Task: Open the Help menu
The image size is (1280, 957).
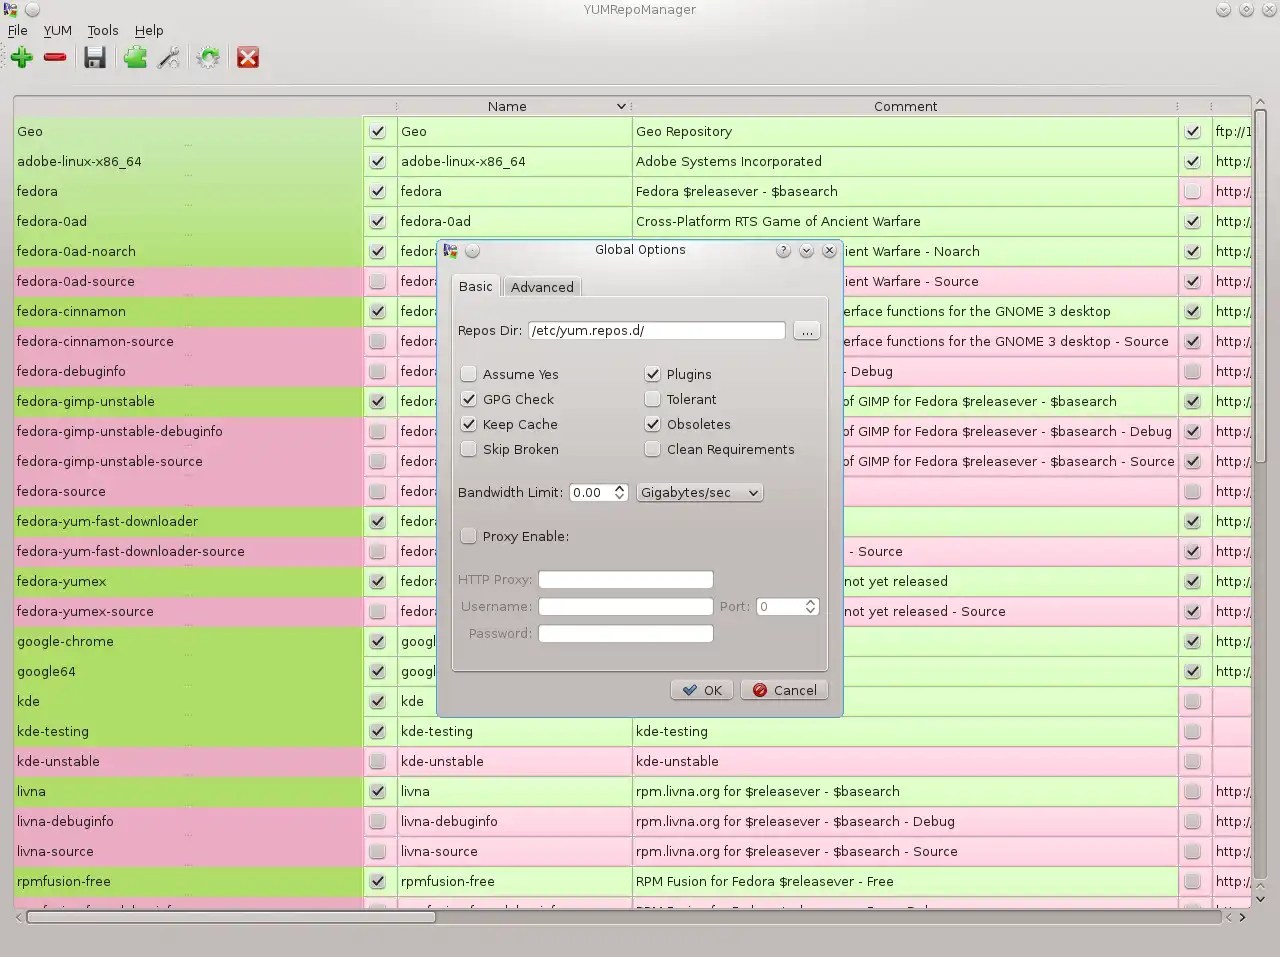Action: [x=149, y=30]
